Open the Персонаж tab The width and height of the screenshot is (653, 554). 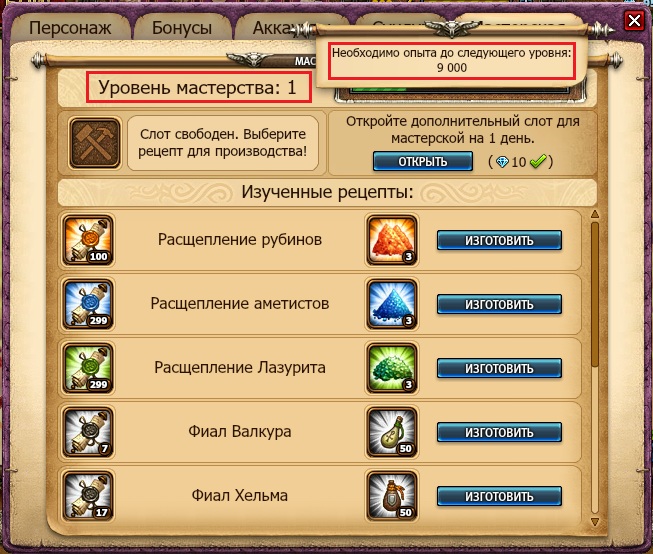point(70,27)
